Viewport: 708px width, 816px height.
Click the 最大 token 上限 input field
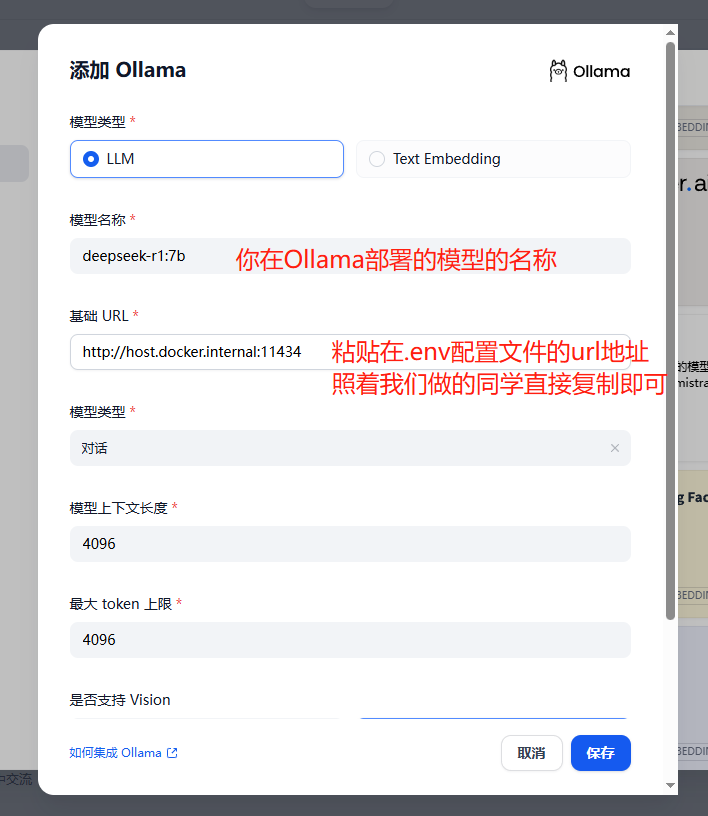coord(350,640)
